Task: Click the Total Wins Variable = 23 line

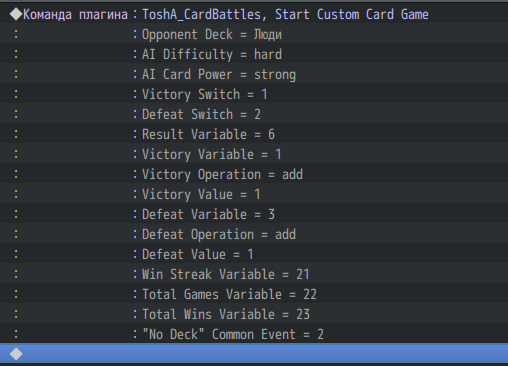Action: point(254,314)
